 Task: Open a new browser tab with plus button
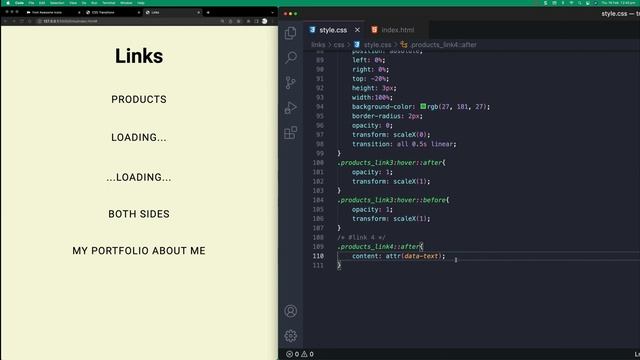pyautogui.click(x=208, y=12)
